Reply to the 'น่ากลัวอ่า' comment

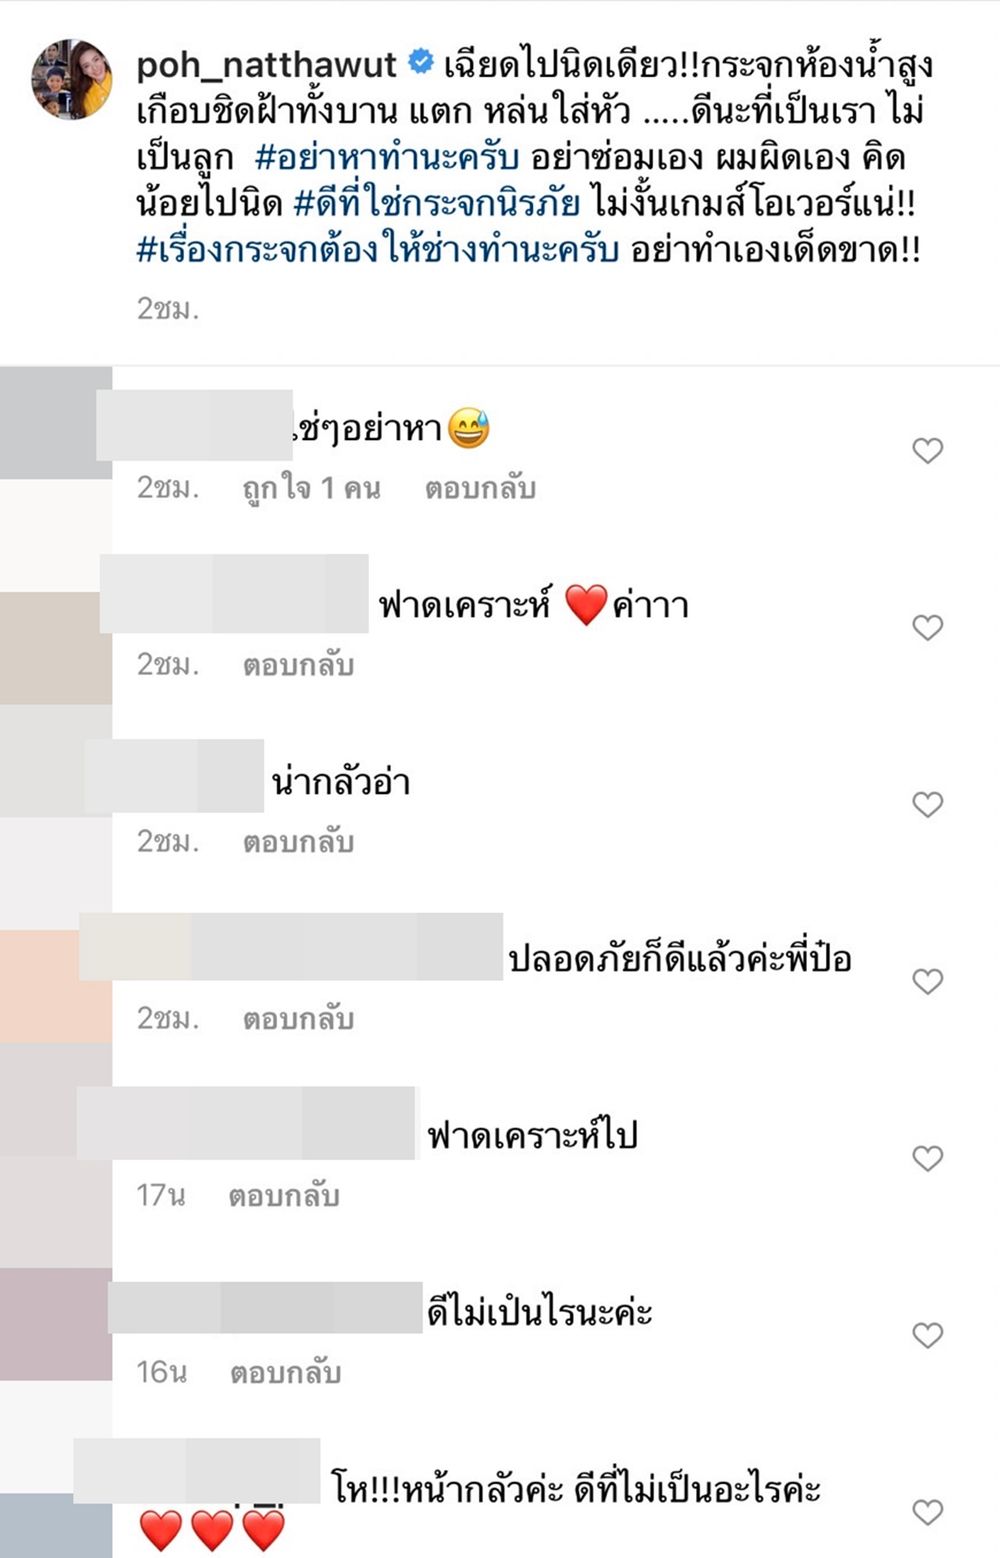pos(298,842)
